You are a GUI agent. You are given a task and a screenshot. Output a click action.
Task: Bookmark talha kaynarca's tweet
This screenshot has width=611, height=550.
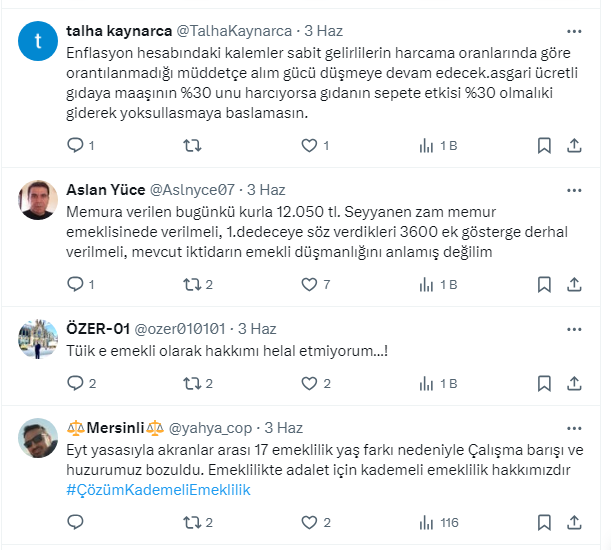544,146
